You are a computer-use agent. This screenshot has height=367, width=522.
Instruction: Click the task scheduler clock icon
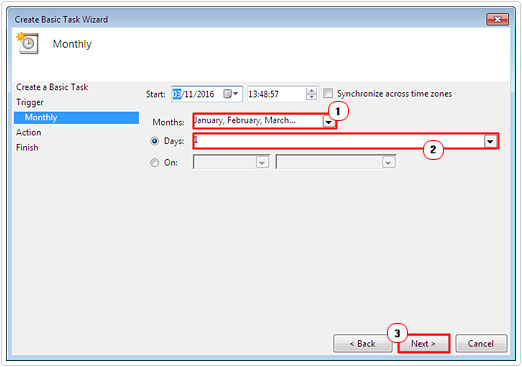[27, 43]
